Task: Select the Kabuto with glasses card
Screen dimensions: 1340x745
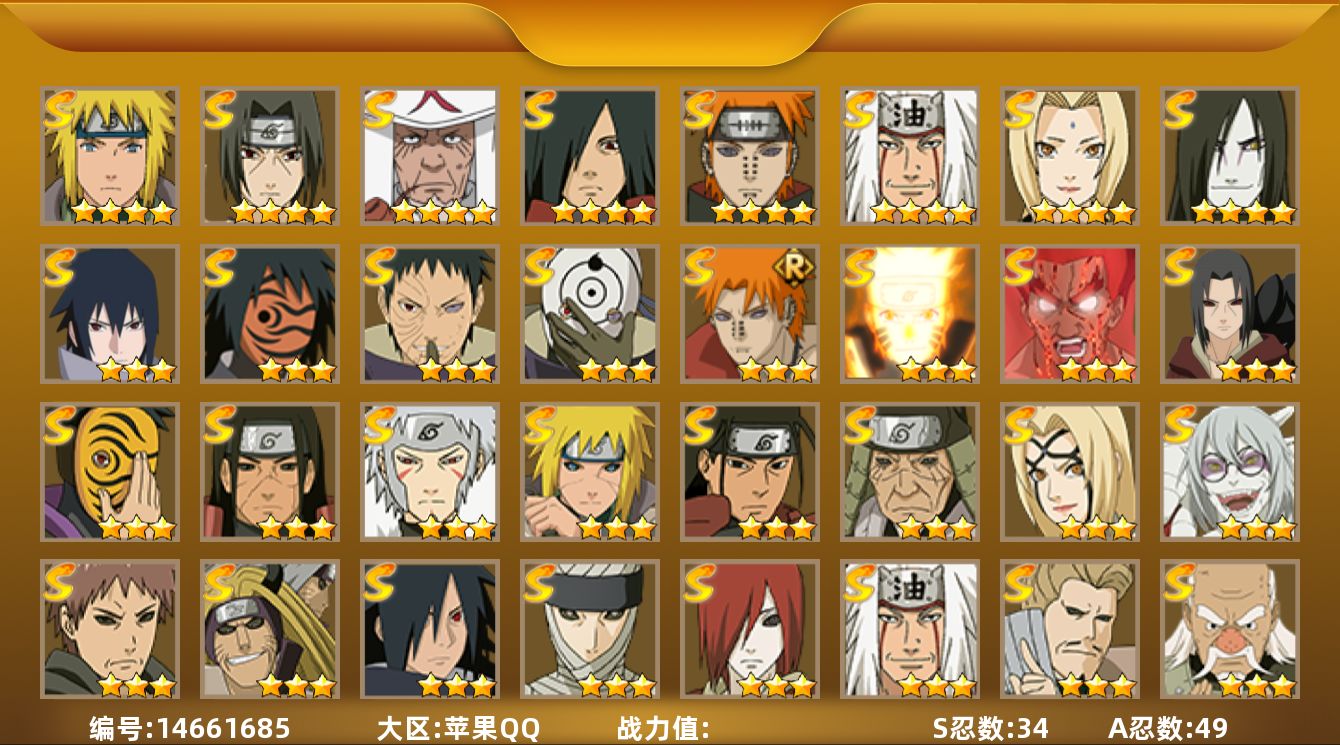Action: click(1229, 472)
